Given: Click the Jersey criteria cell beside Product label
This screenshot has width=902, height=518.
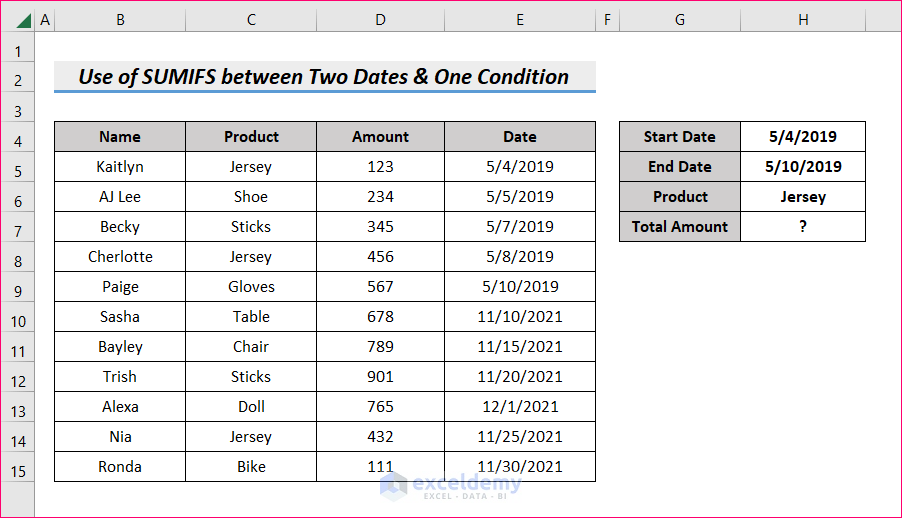Looking at the screenshot, I should pos(802,197).
